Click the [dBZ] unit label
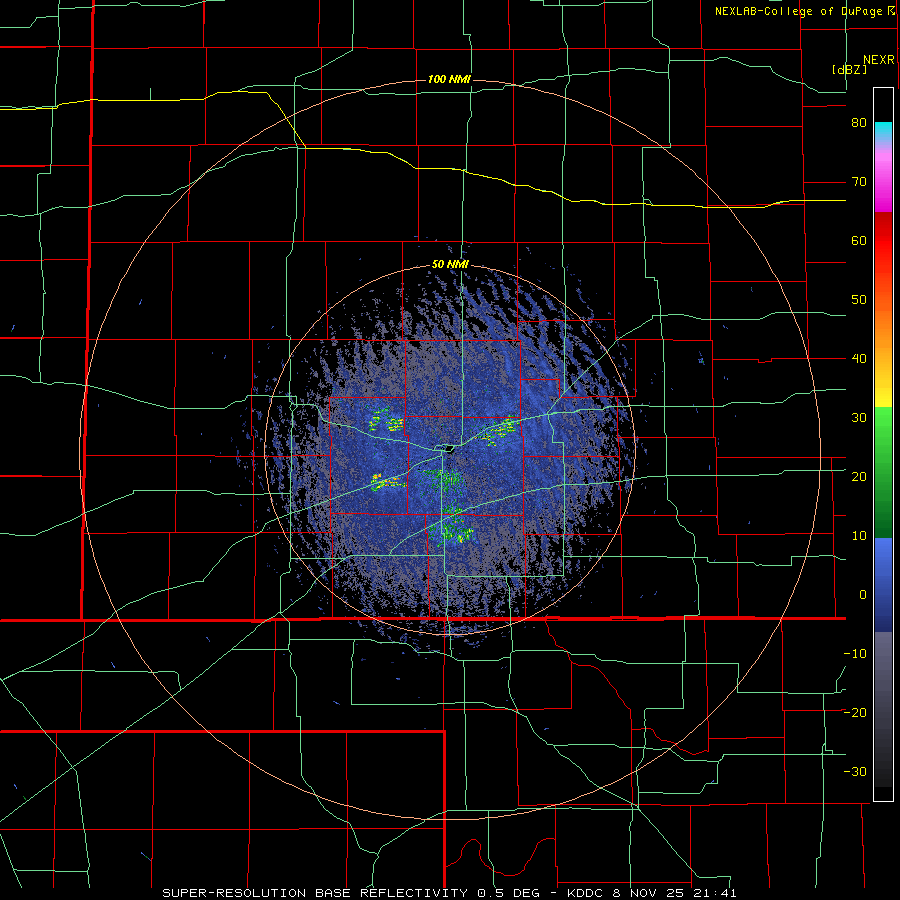Screen dimensions: 900x900 [849, 70]
